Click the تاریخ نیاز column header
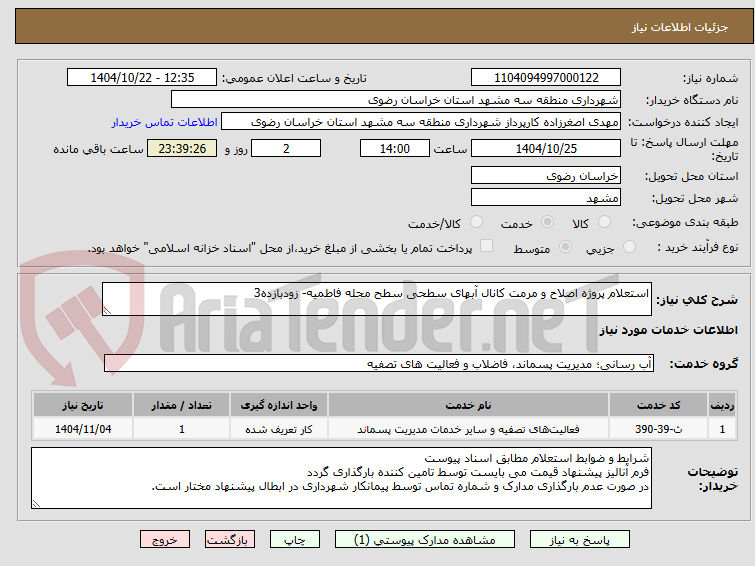 pyautogui.click(x=83, y=405)
